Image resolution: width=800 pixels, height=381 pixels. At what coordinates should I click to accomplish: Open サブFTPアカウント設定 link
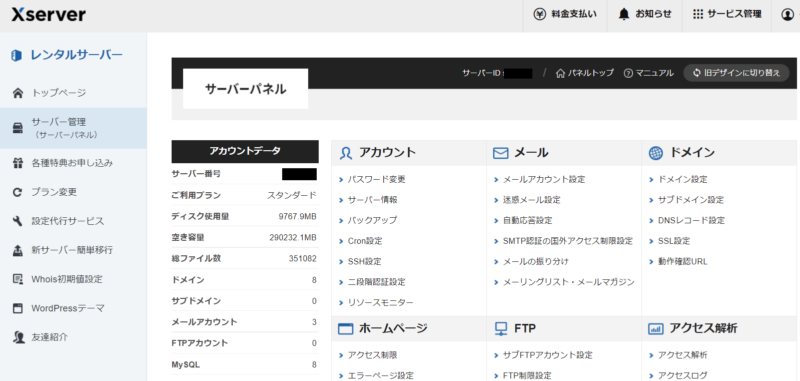point(548,355)
